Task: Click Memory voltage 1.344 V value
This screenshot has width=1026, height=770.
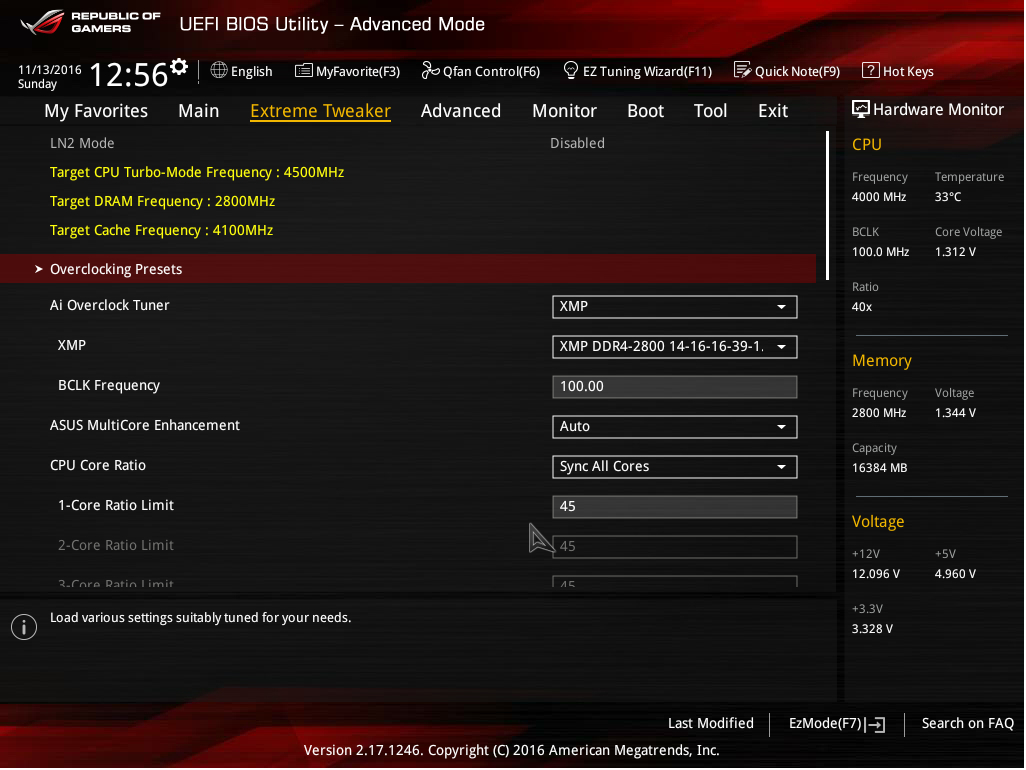Action: point(955,413)
